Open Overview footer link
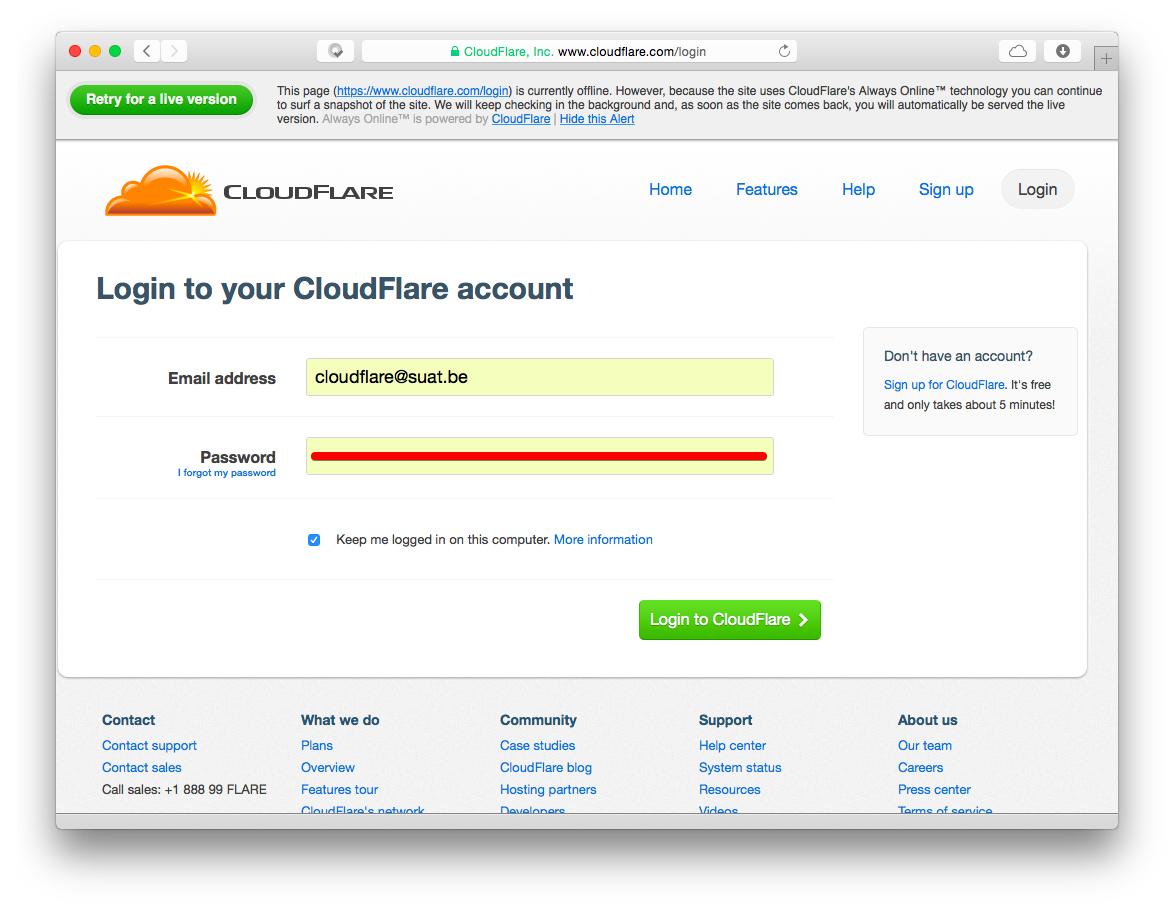Image resolution: width=1174 pixels, height=909 pixels. pos(328,767)
